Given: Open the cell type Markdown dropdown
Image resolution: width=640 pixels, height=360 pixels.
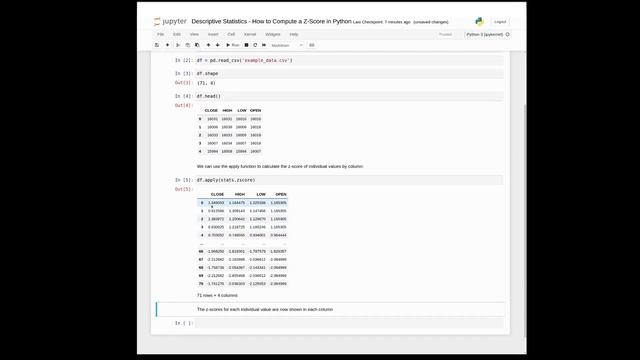Looking at the screenshot, I should click(287, 45).
